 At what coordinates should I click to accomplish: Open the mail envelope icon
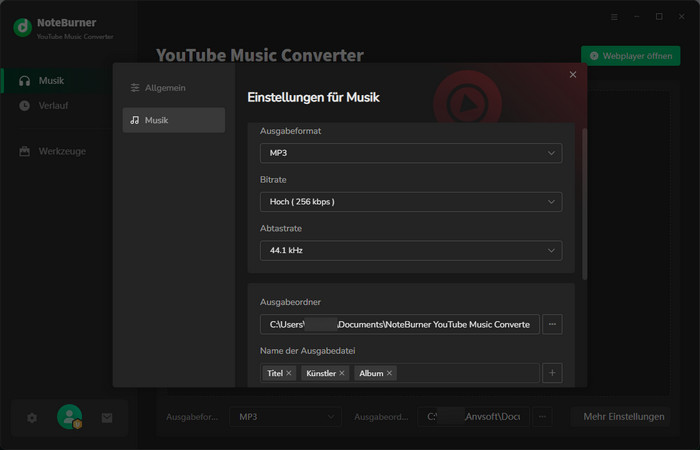(107, 418)
